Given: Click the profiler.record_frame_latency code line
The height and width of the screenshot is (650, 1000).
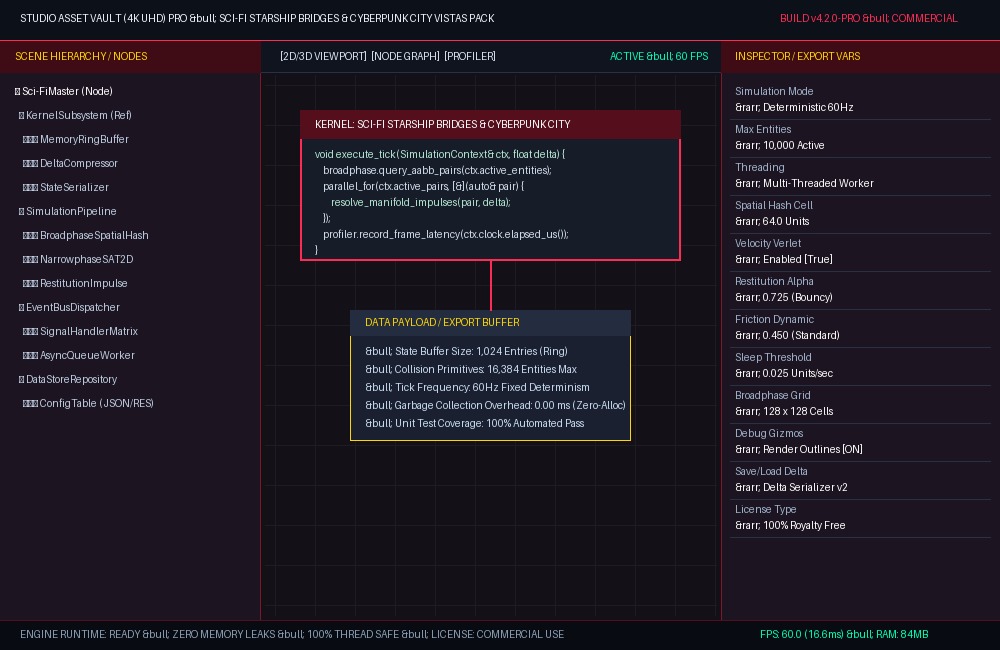Looking at the screenshot, I should (446, 234).
